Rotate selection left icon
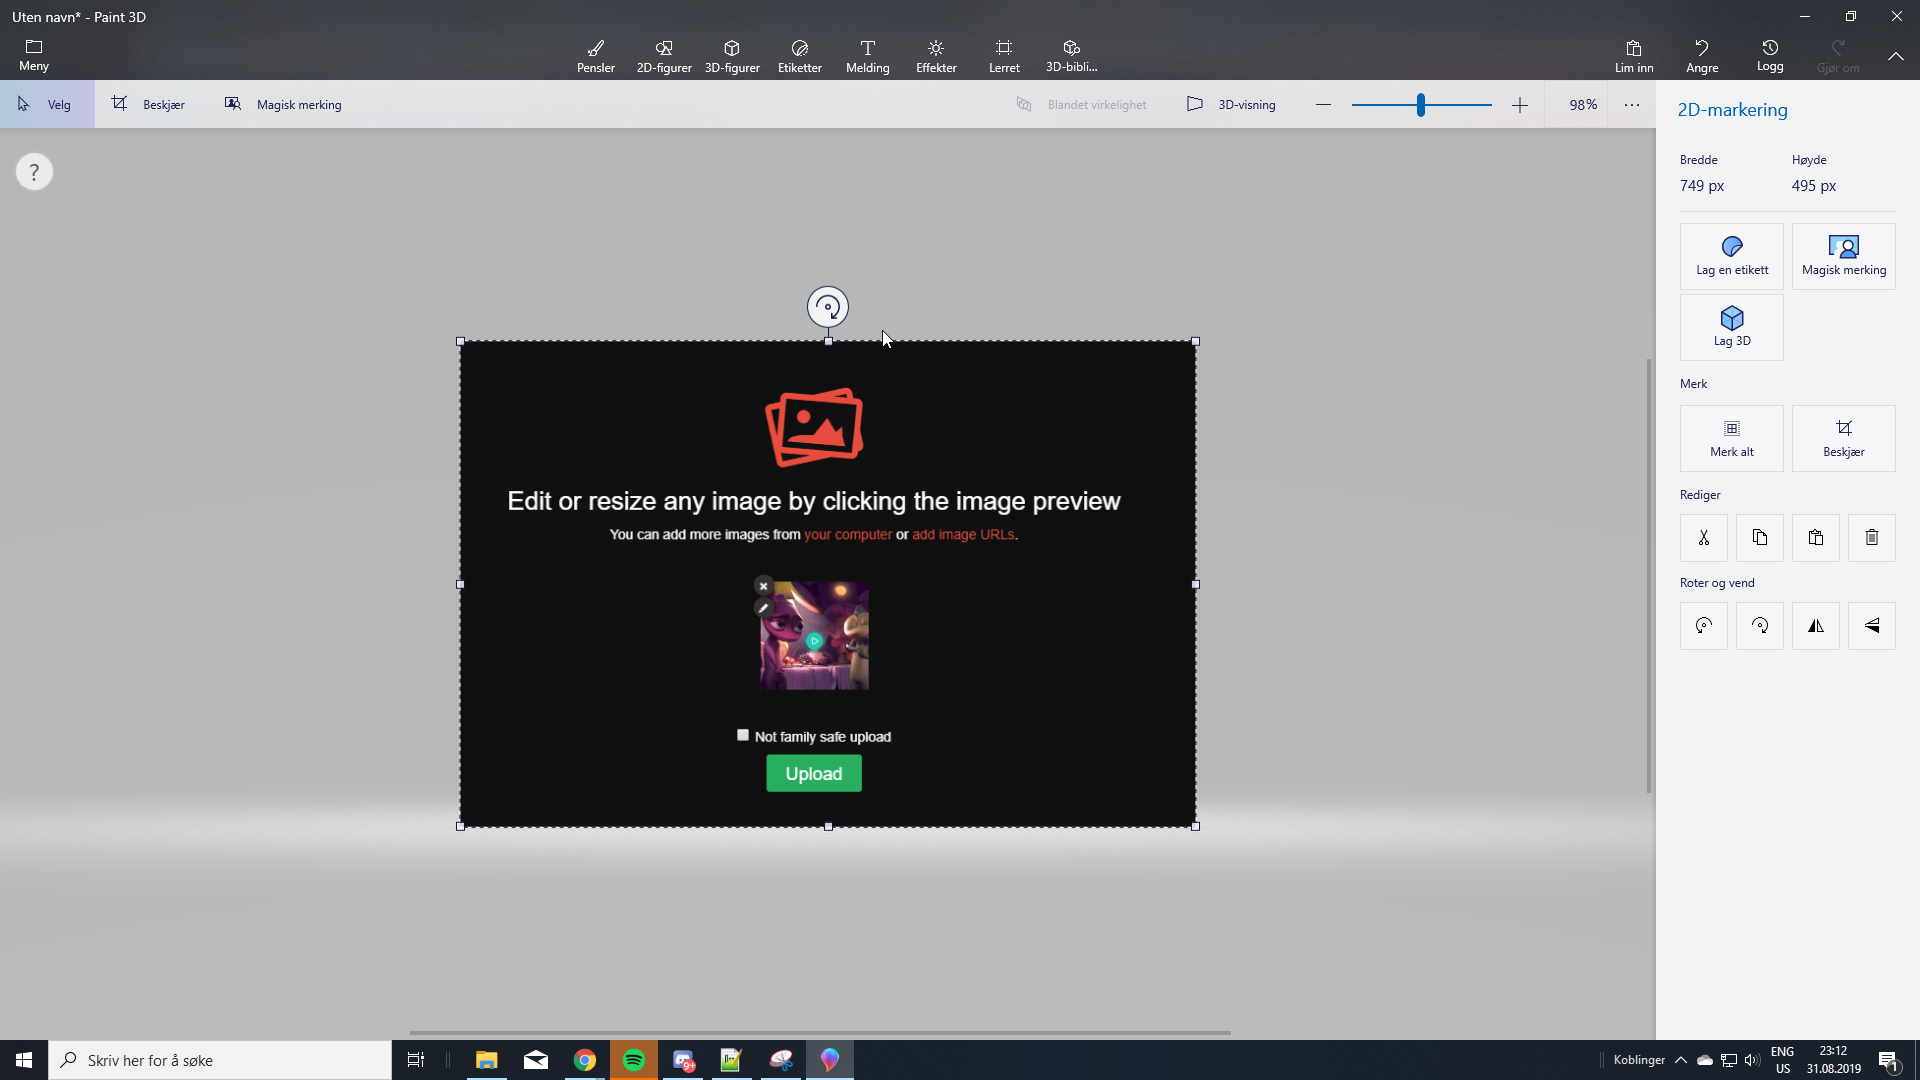The height and width of the screenshot is (1080, 1920). click(1704, 626)
